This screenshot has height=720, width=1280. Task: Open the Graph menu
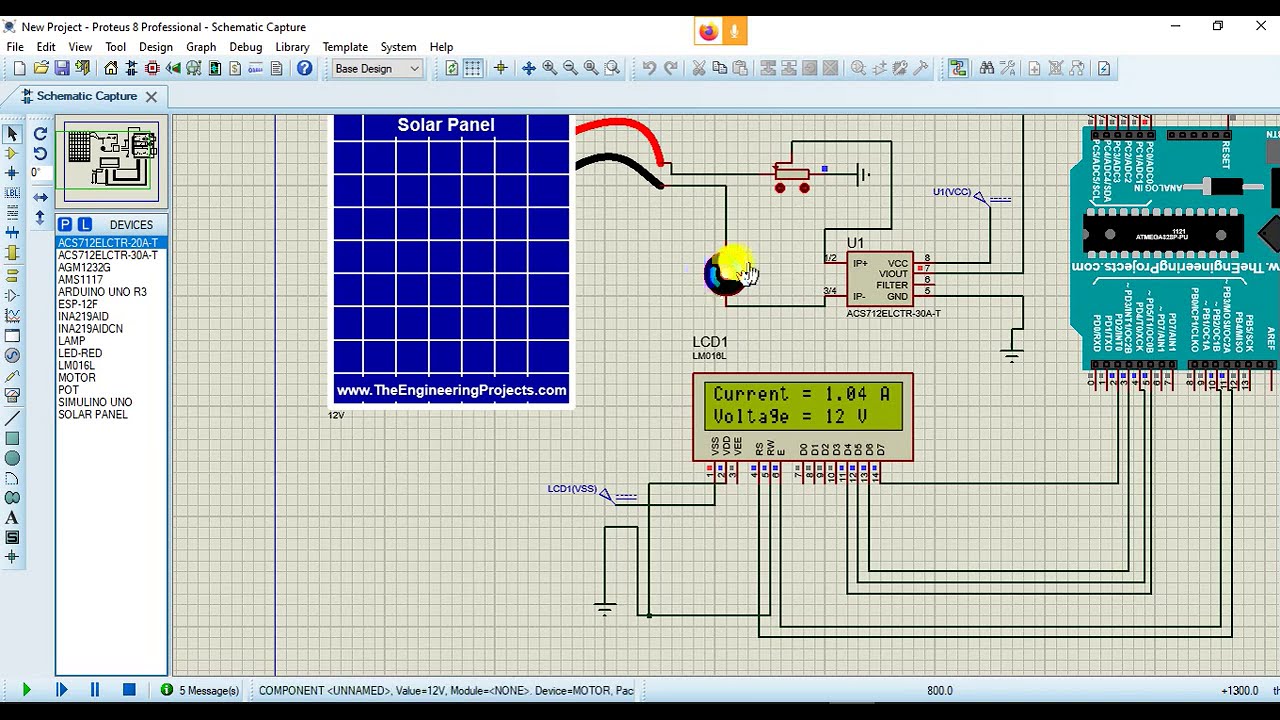coord(201,47)
